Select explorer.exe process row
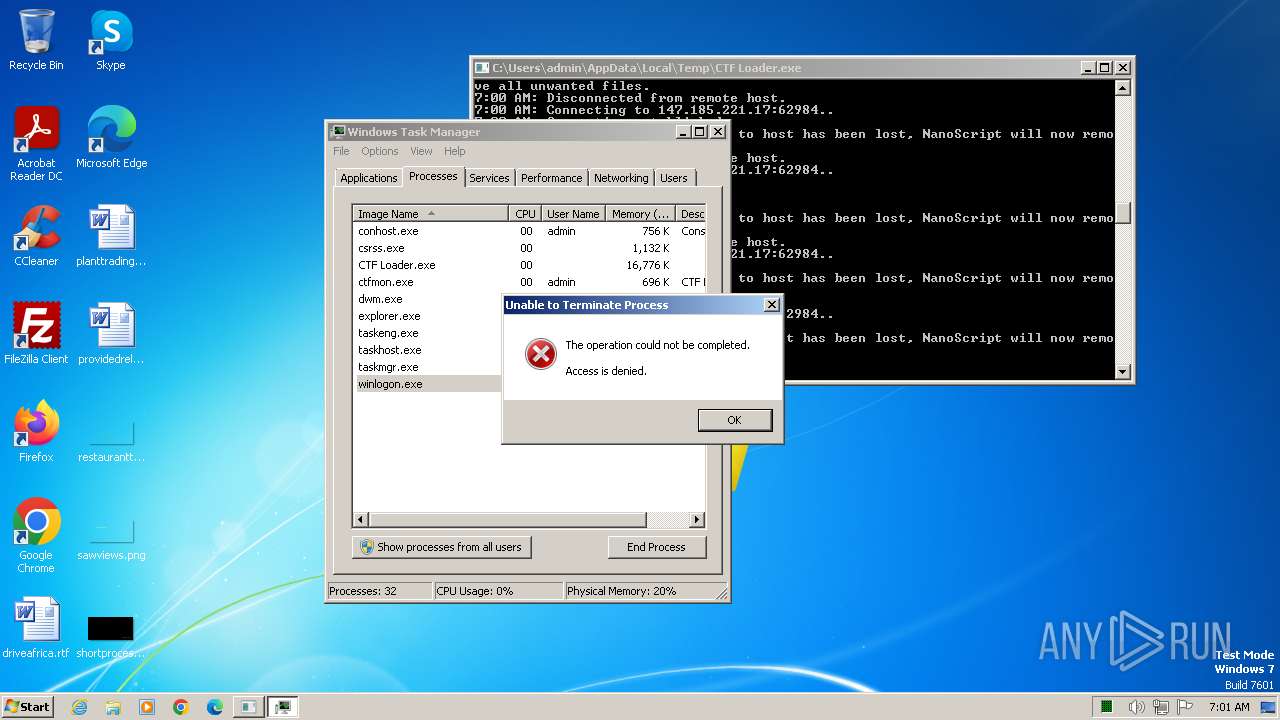Screen dimensions: 1280x720 428,316
